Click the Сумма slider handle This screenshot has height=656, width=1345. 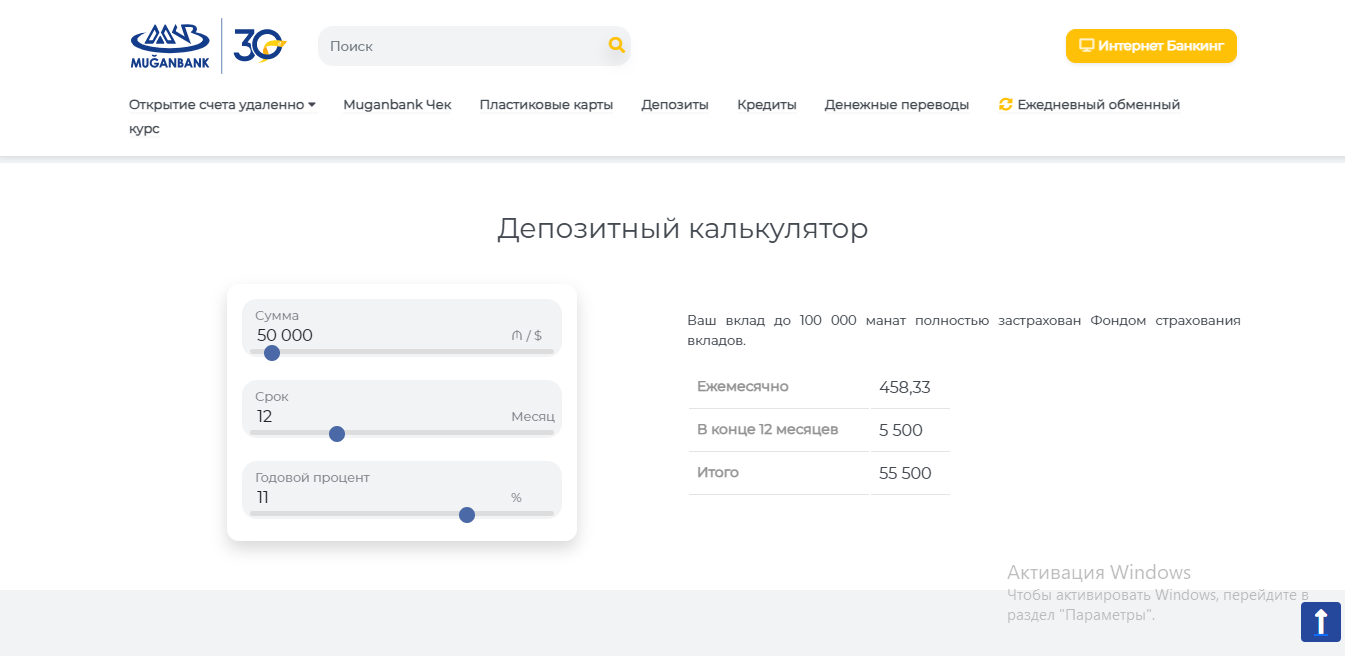[271, 353]
